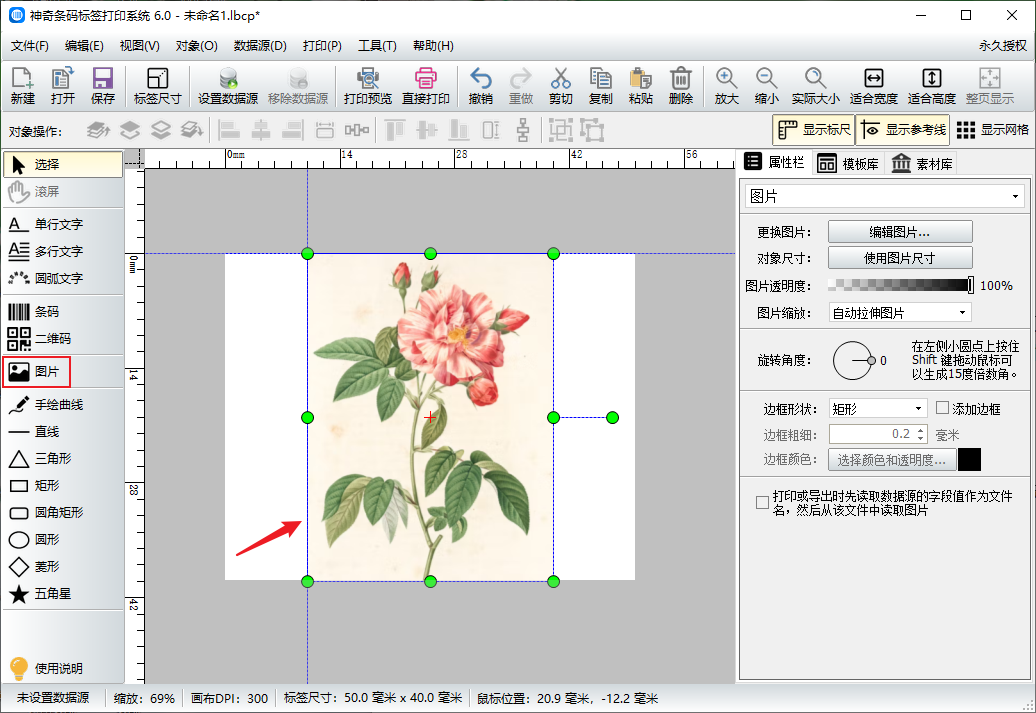The width and height of the screenshot is (1036, 713).
Task: Open the 图片缩放 image scaling dropdown
Action: pyautogui.click(x=900, y=313)
